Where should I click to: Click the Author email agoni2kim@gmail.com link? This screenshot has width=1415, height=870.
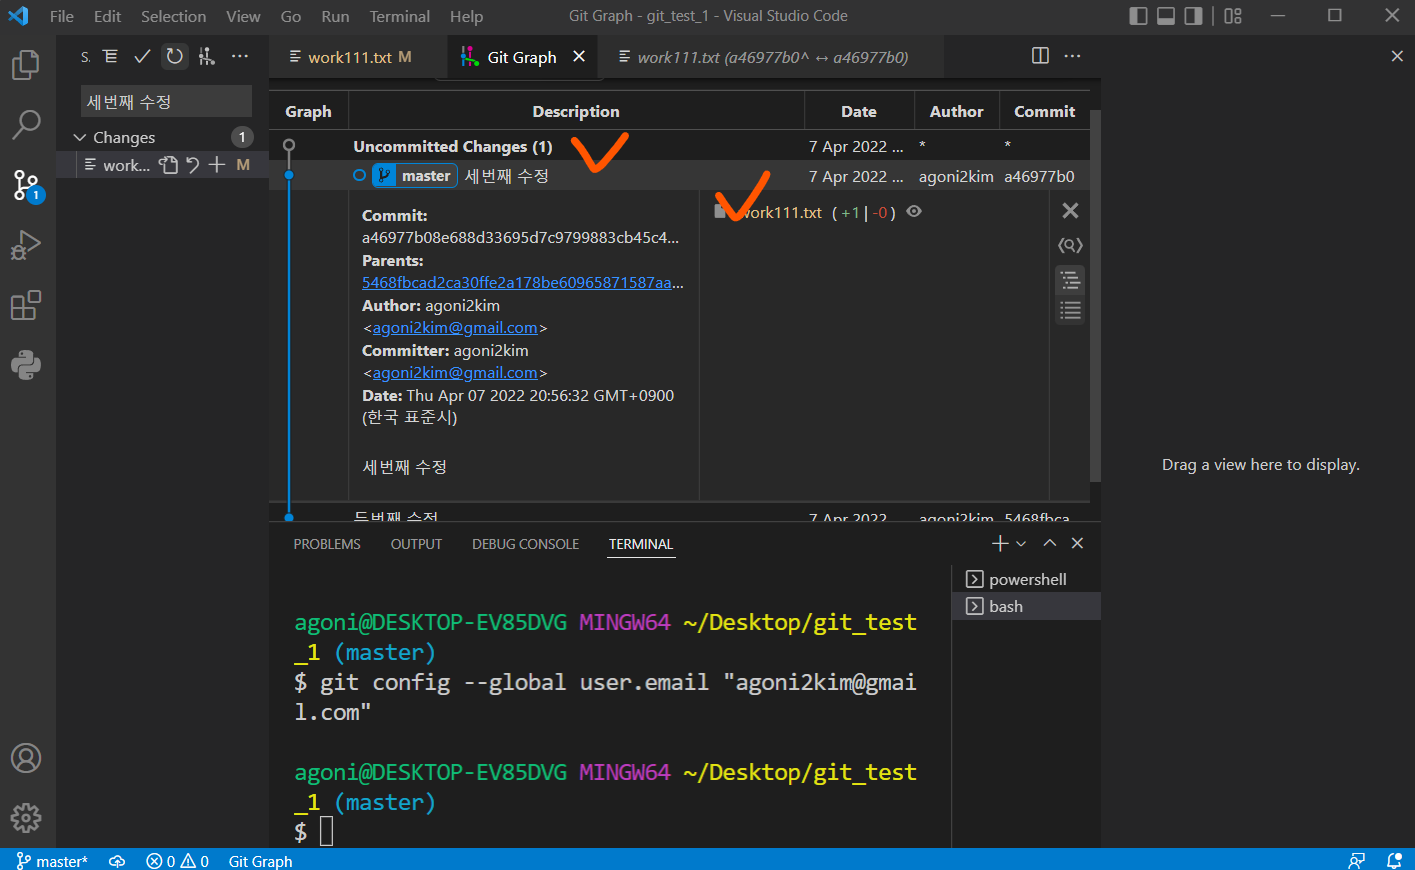tap(455, 328)
